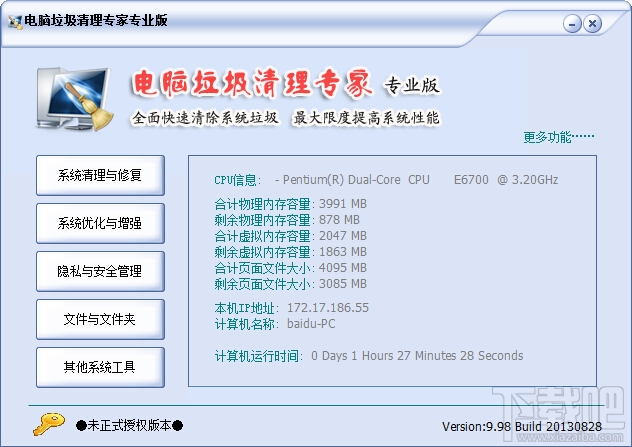Screen dimensions: 632x447
Task: Click the 更多功能 link
Action: pos(559,137)
